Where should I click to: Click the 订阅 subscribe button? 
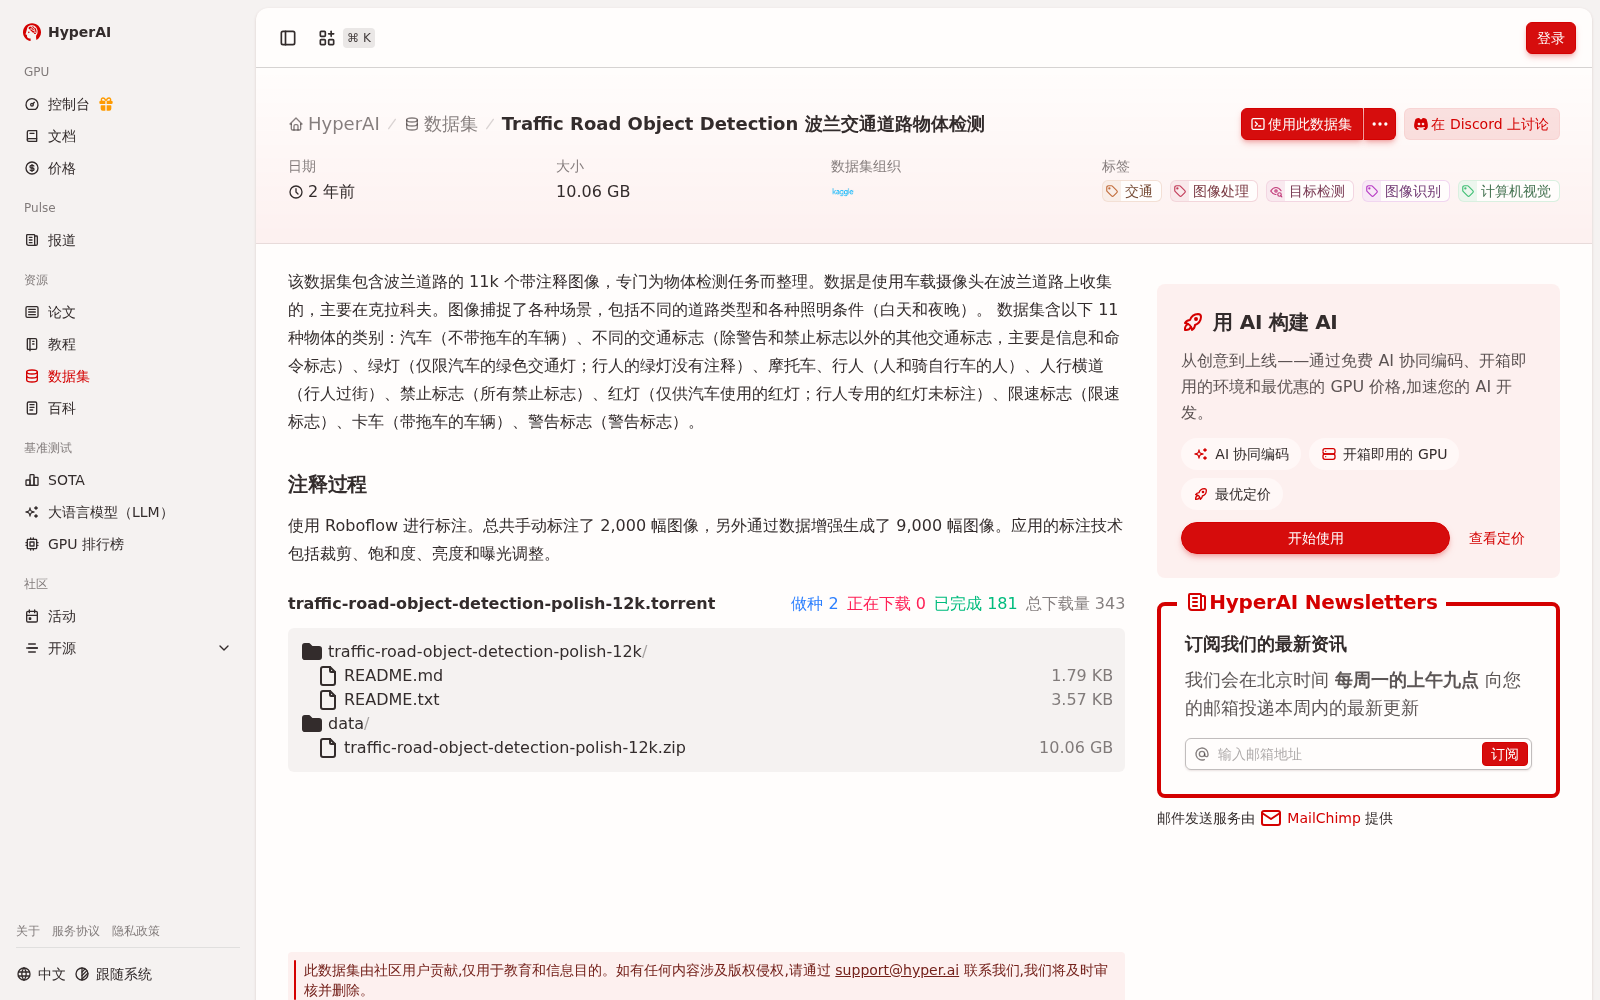[x=1504, y=754]
